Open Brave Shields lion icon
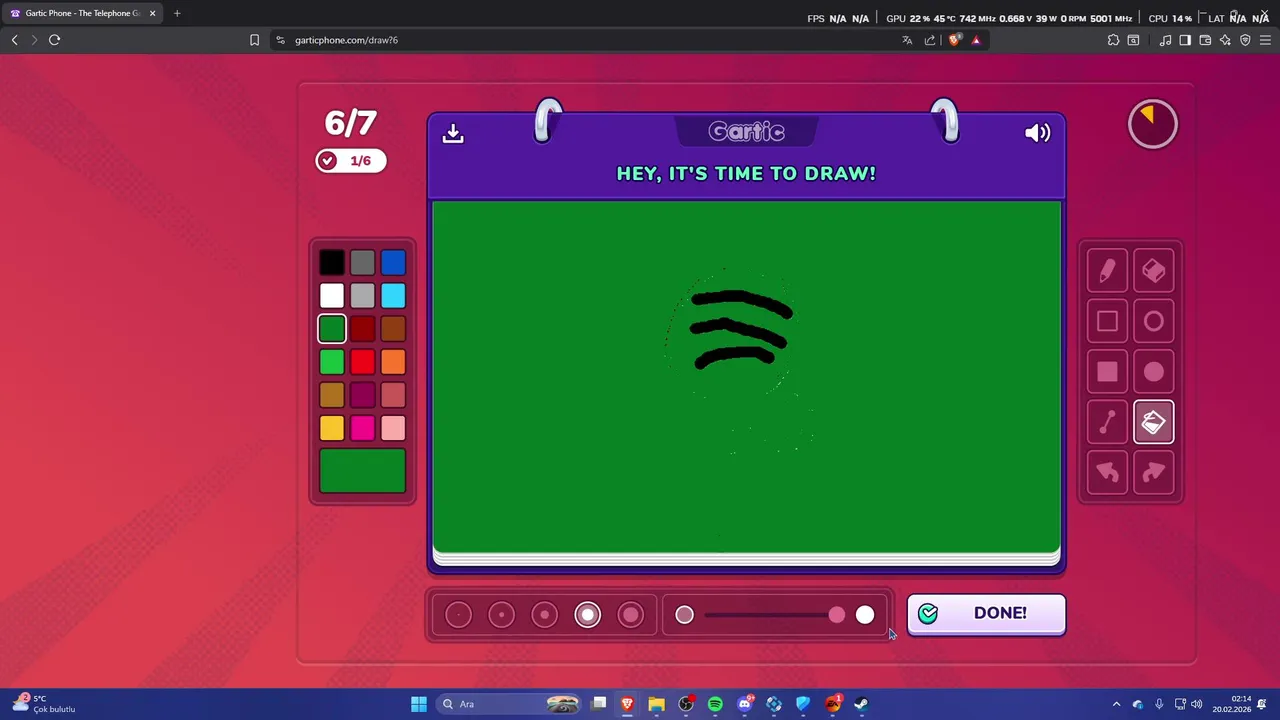1280x720 pixels. point(954,40)
